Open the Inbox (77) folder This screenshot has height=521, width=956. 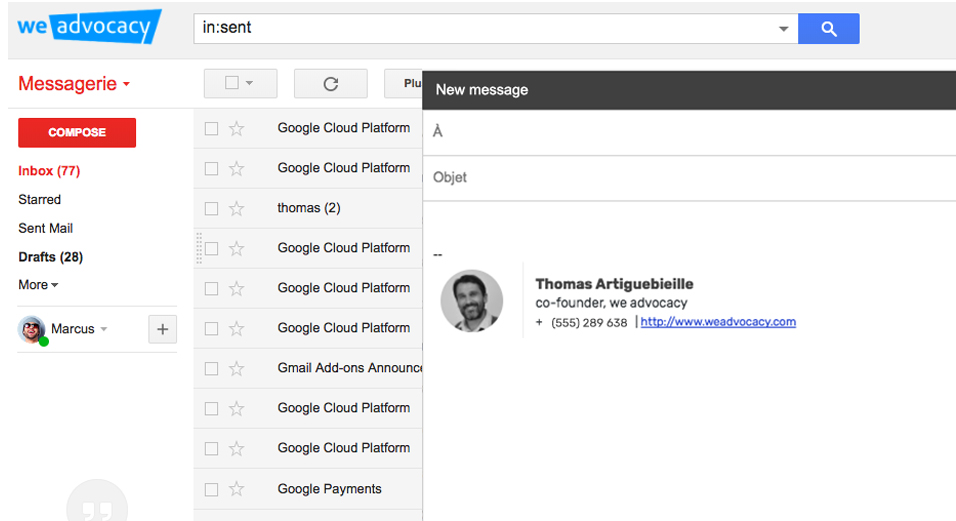49,171
